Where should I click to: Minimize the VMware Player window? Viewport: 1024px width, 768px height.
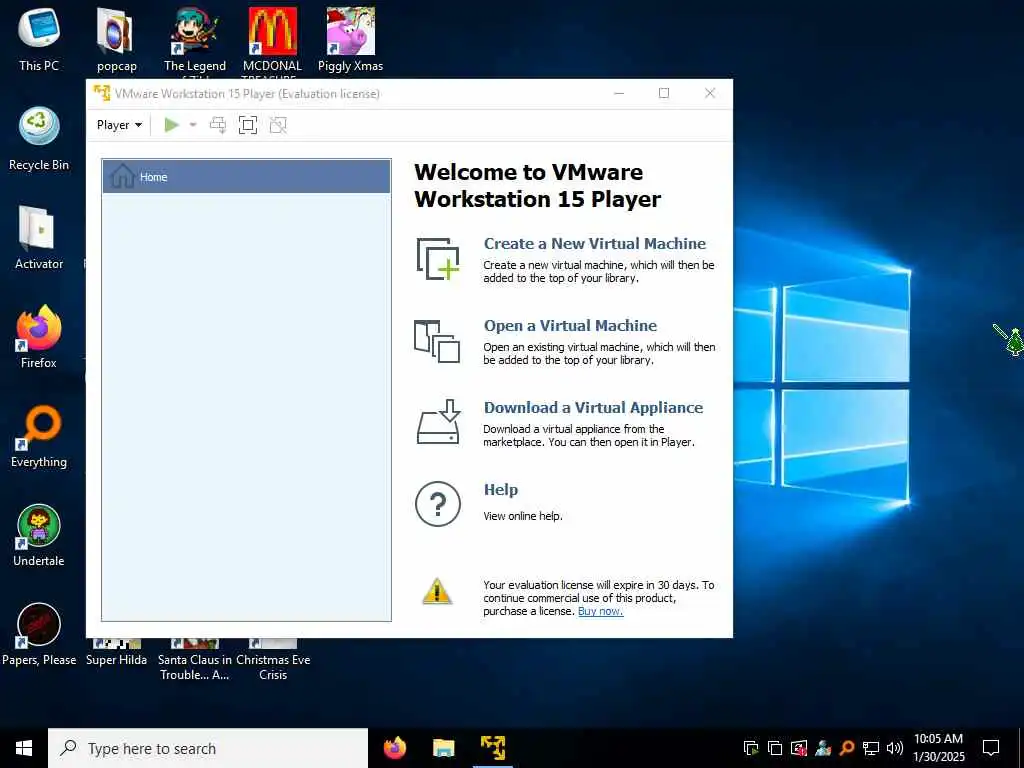click(619, 93)
